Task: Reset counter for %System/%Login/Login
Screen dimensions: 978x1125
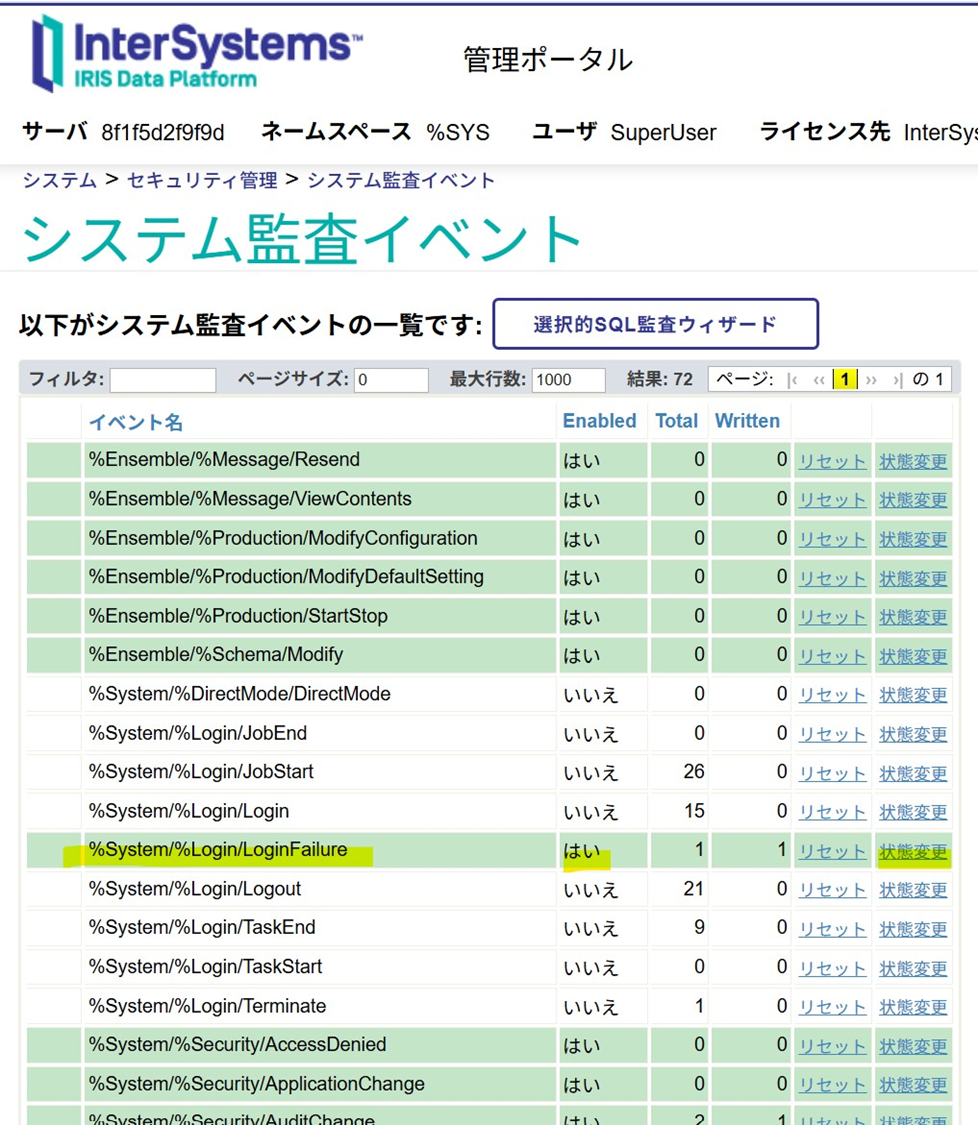Action: pyautogui.click(x=831, y=813)
